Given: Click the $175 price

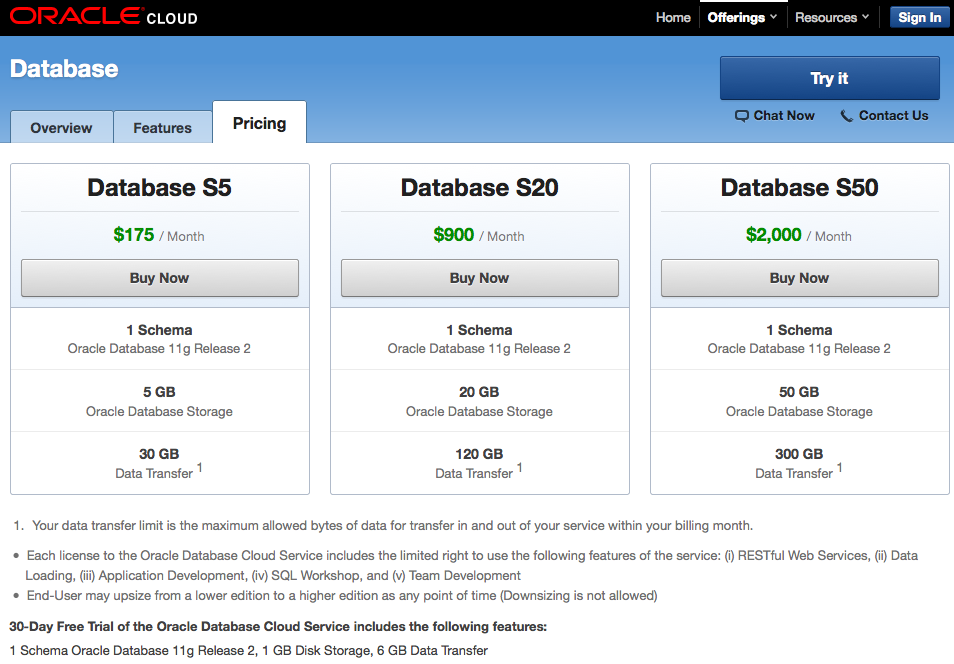Looking at the screenshot, I should (134, 234).
